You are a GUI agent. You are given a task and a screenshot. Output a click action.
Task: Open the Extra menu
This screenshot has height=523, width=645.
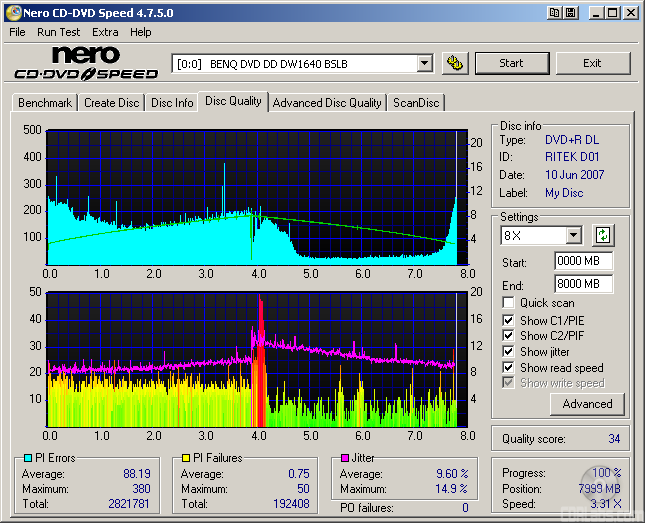click(105, 32)
